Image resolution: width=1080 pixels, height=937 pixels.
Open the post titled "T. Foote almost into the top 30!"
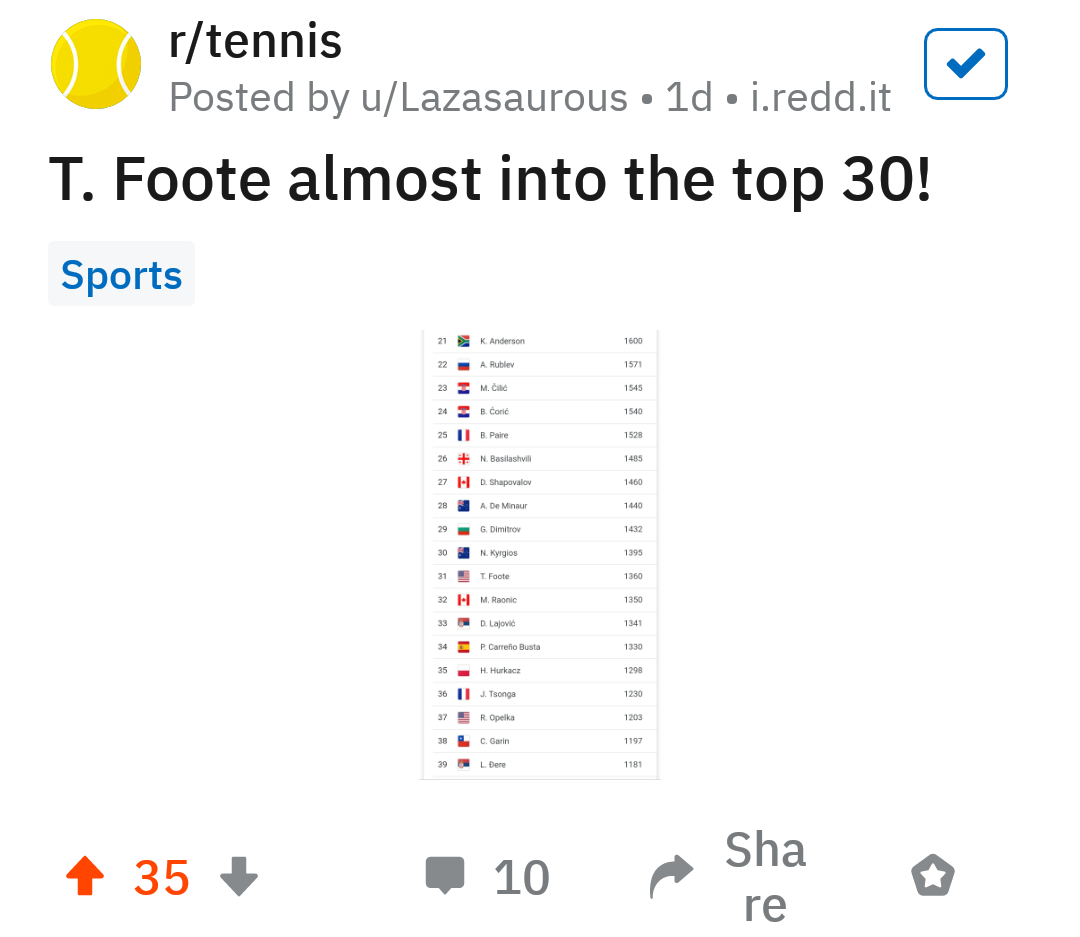490,178
